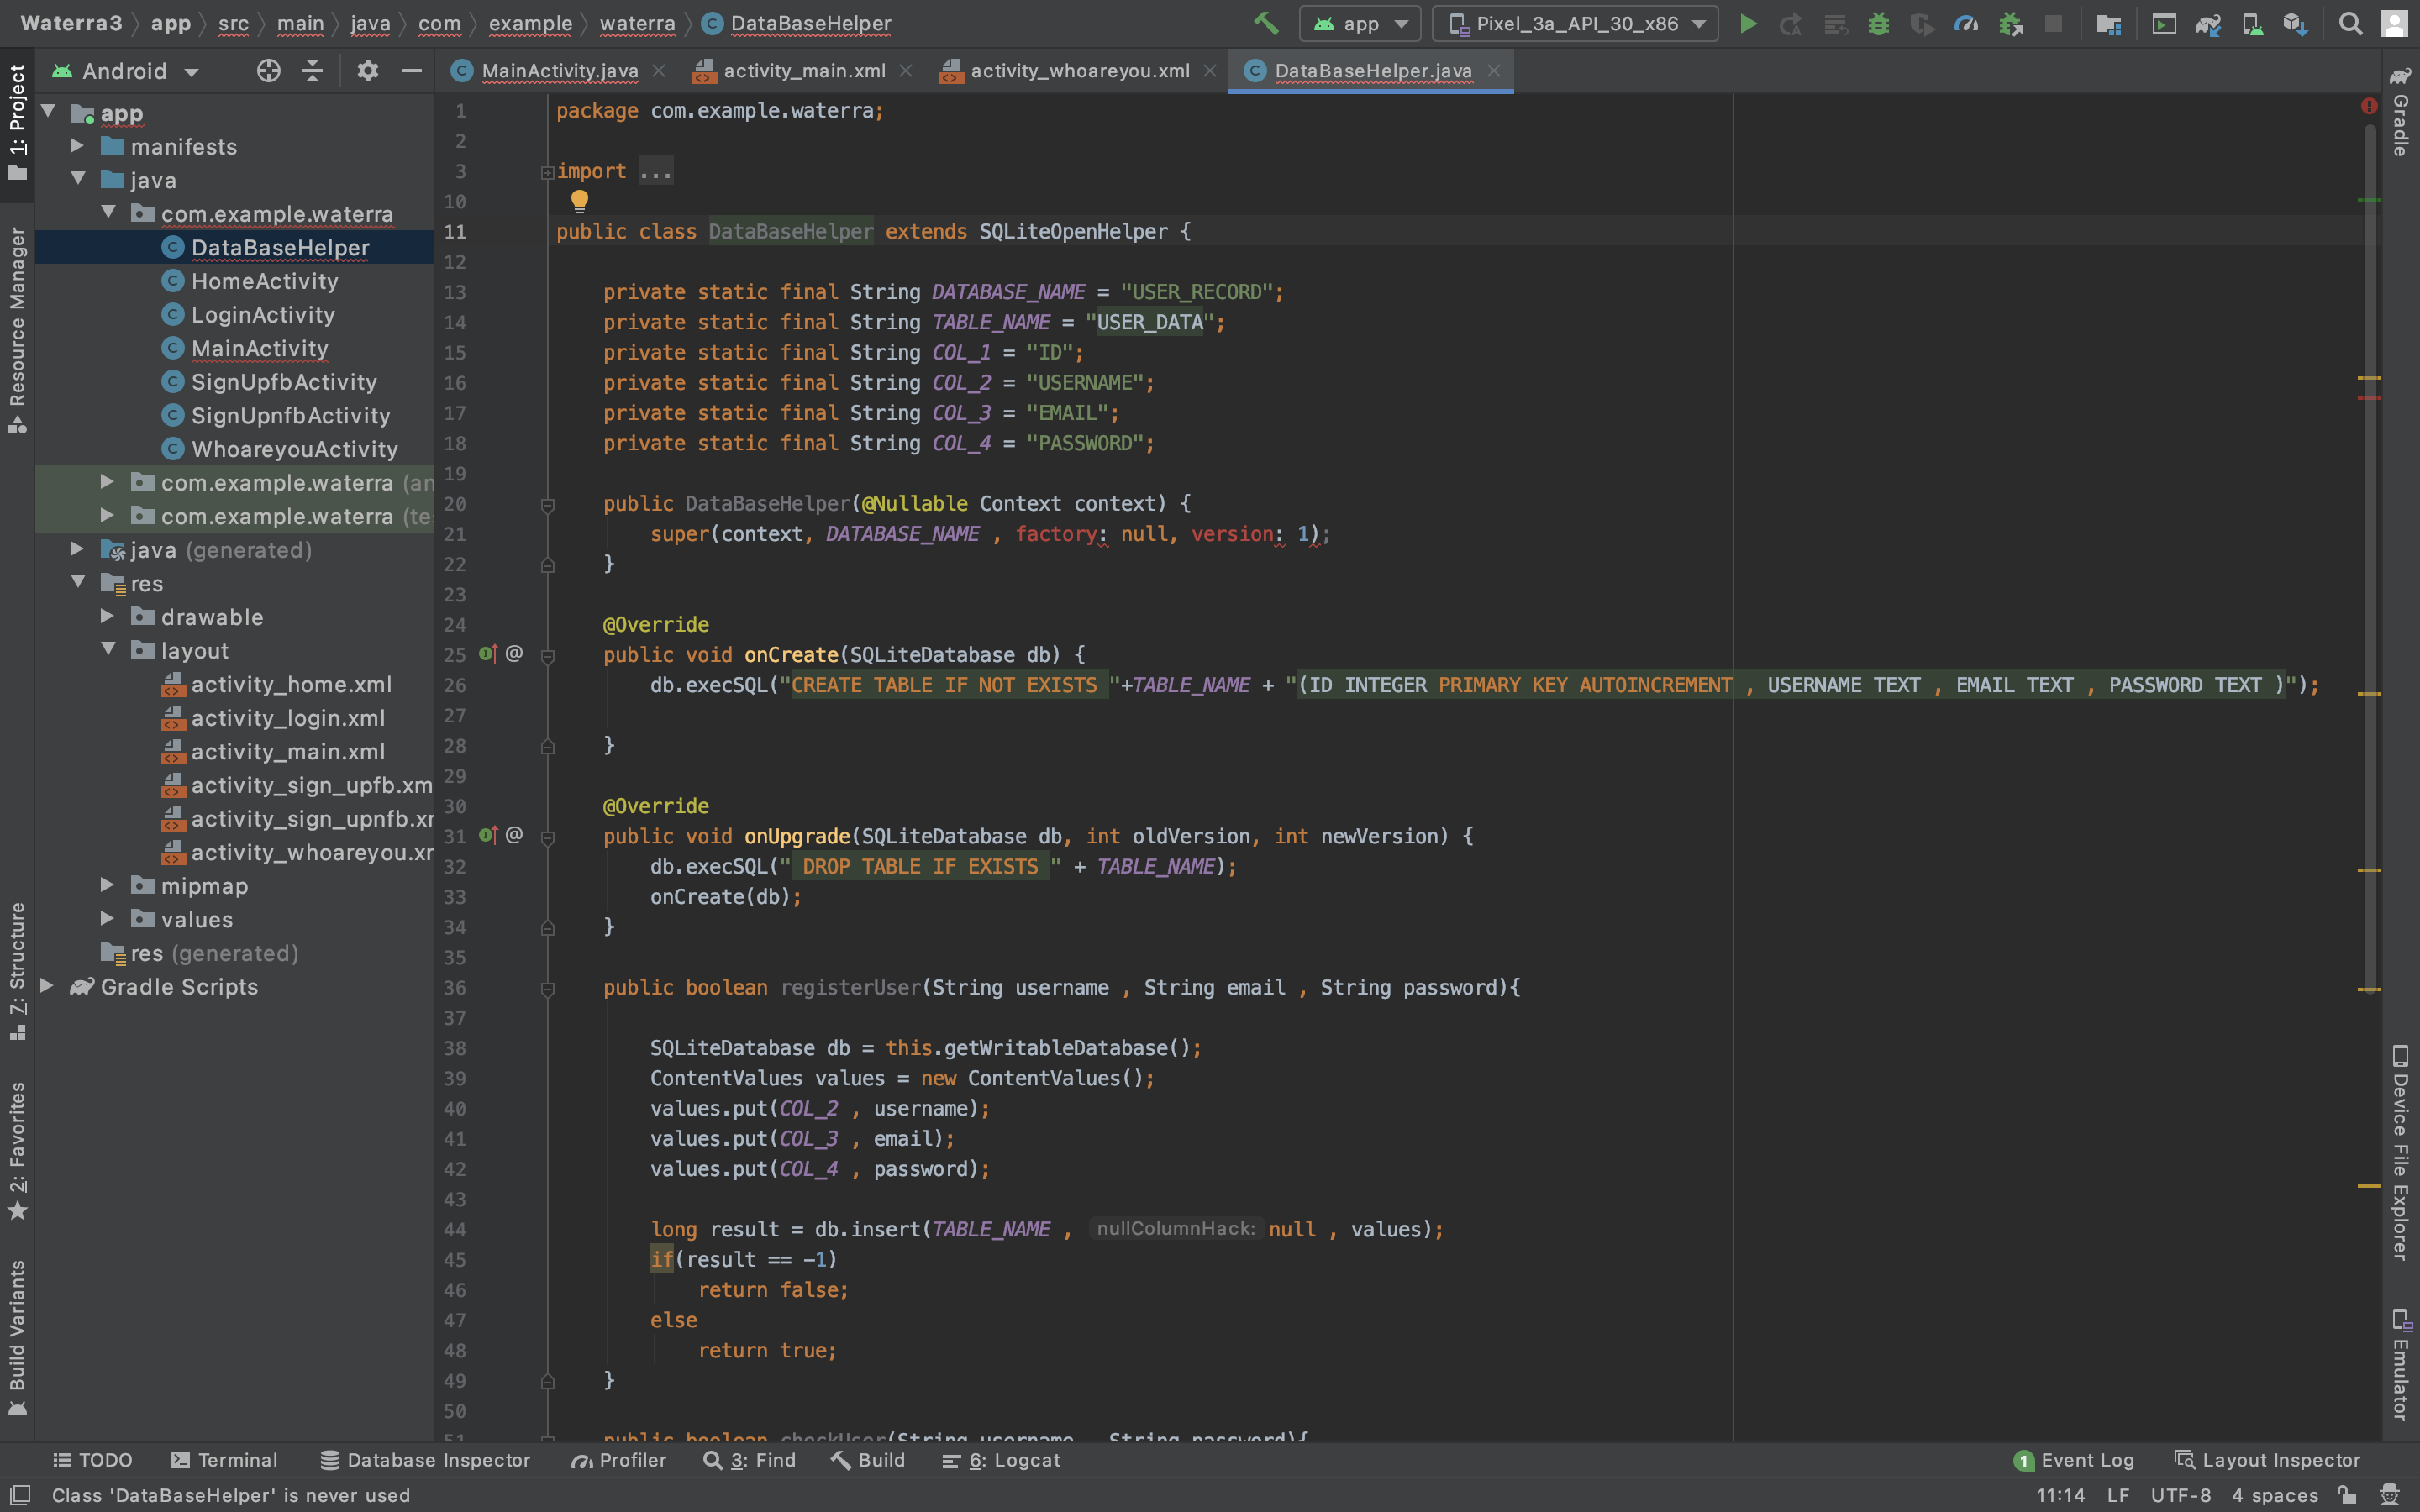Click the Make Project hammer icon
This screenshot has height=1512, width=2420.
[x=1266, y=23]
